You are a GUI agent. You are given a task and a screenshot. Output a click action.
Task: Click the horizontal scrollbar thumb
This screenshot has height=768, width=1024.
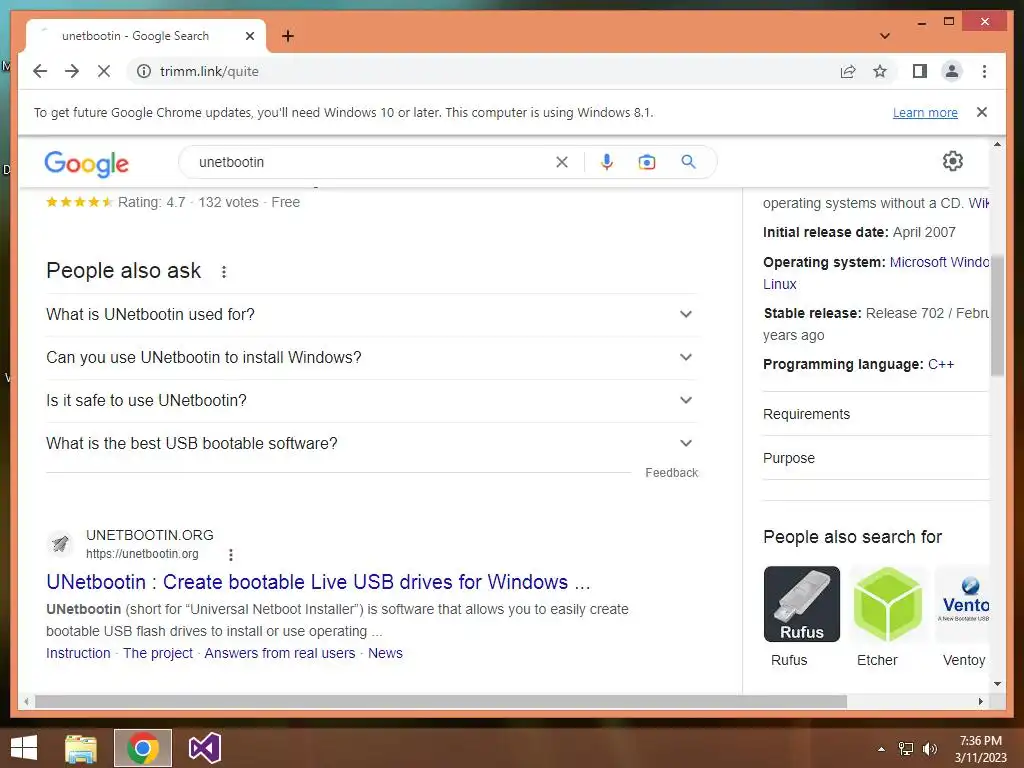click(441, 701)
